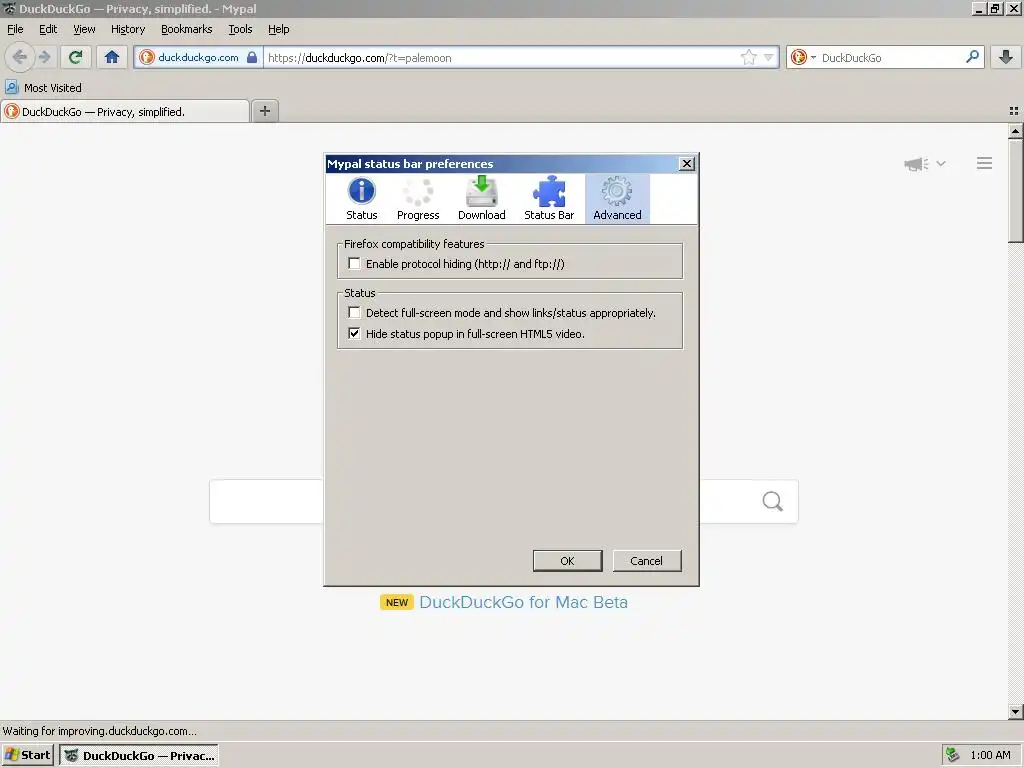The height and width of the screenshot is (768, 1024).
Task: Uncheck hide status popup in HTML5 video
Action: pyautogui.click(x=354, y=333)
